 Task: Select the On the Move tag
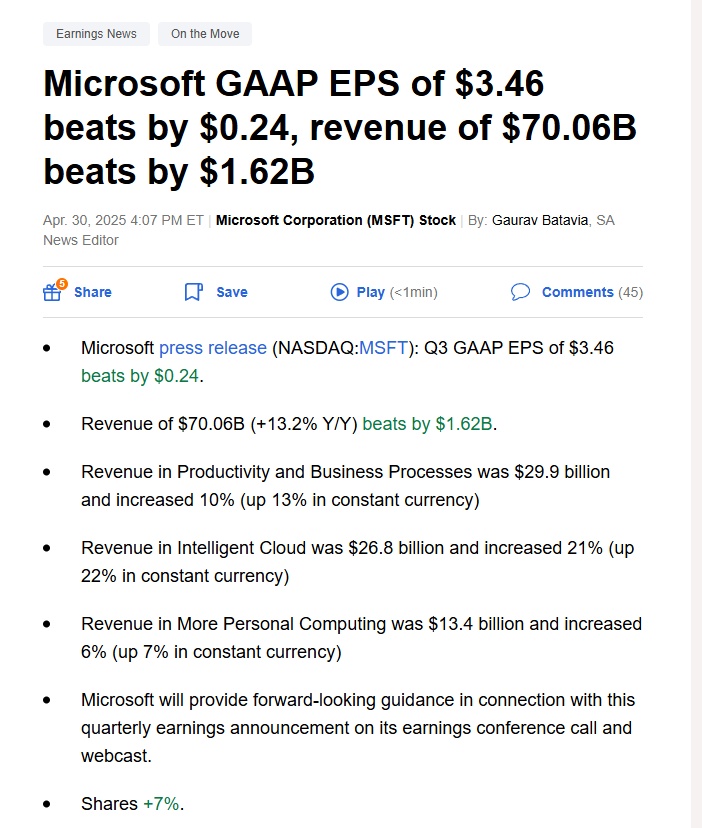(205, 34)
